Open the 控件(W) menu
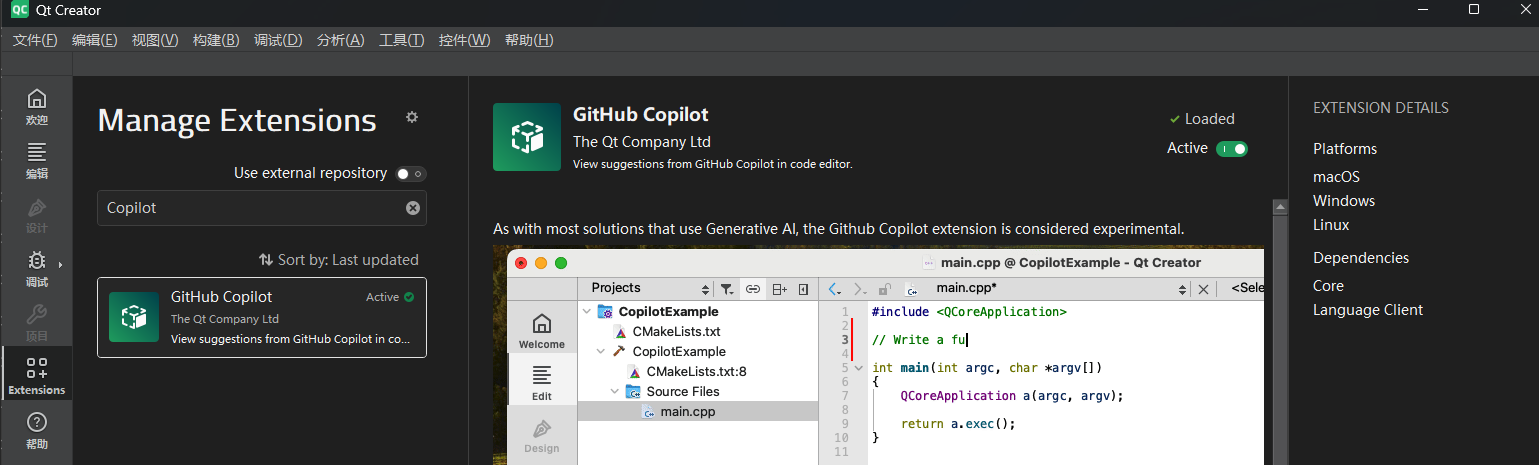This screenshot has height=465, width=1539. click(465, 40)
